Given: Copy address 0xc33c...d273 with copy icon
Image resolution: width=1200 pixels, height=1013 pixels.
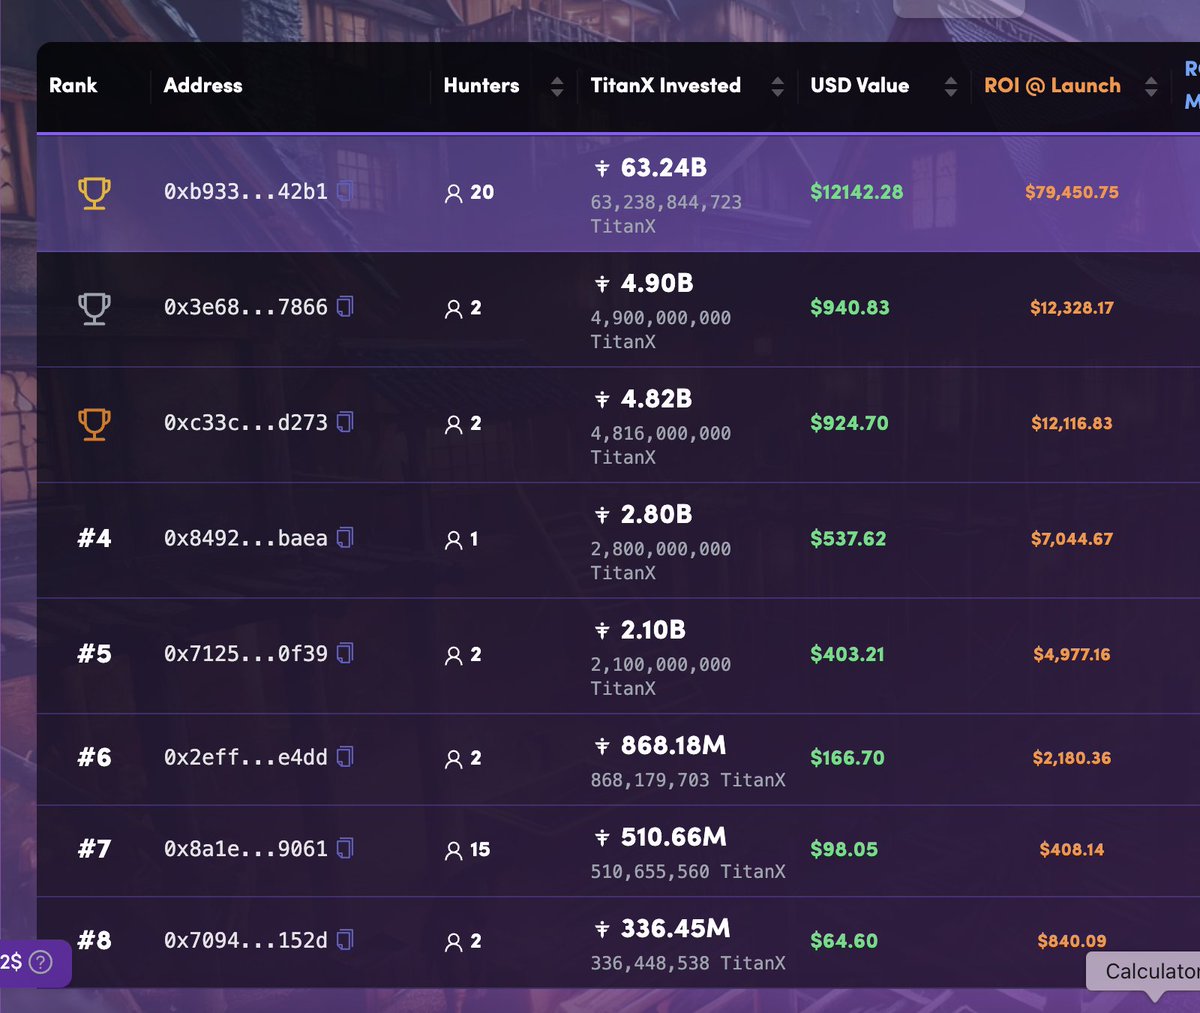Looking at the screenshot, I should click(x=345, y=422).
